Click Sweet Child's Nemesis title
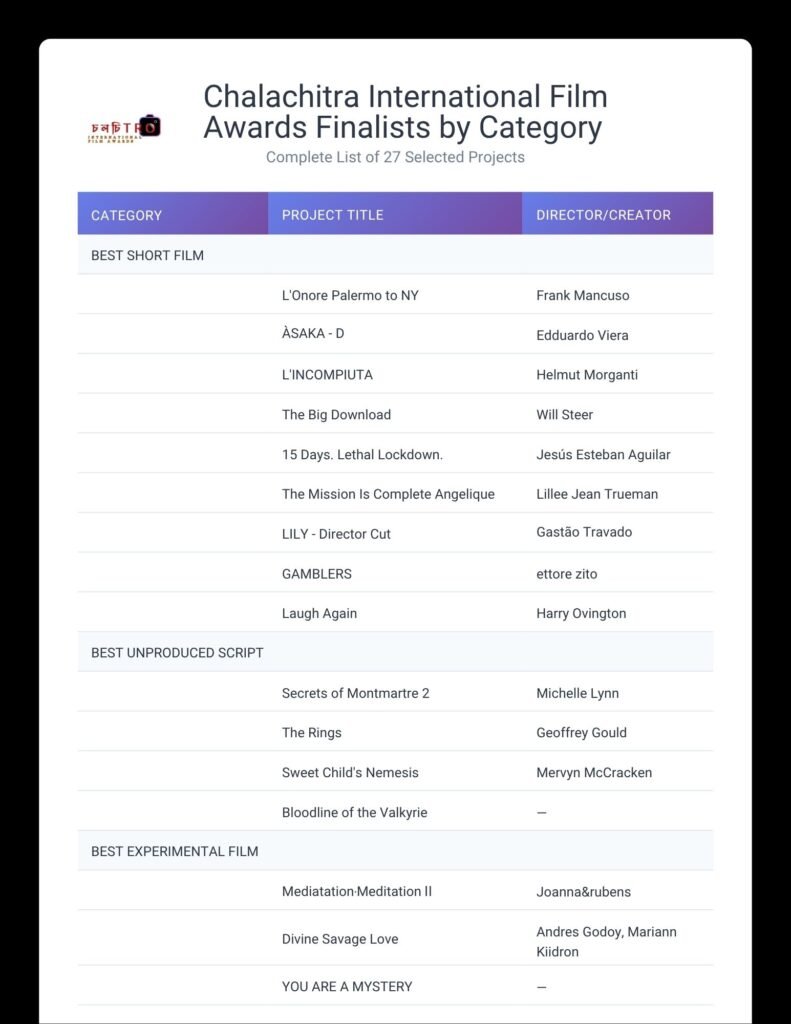Viewport: 791px width, 1024px height. click(x=350, y=772)
